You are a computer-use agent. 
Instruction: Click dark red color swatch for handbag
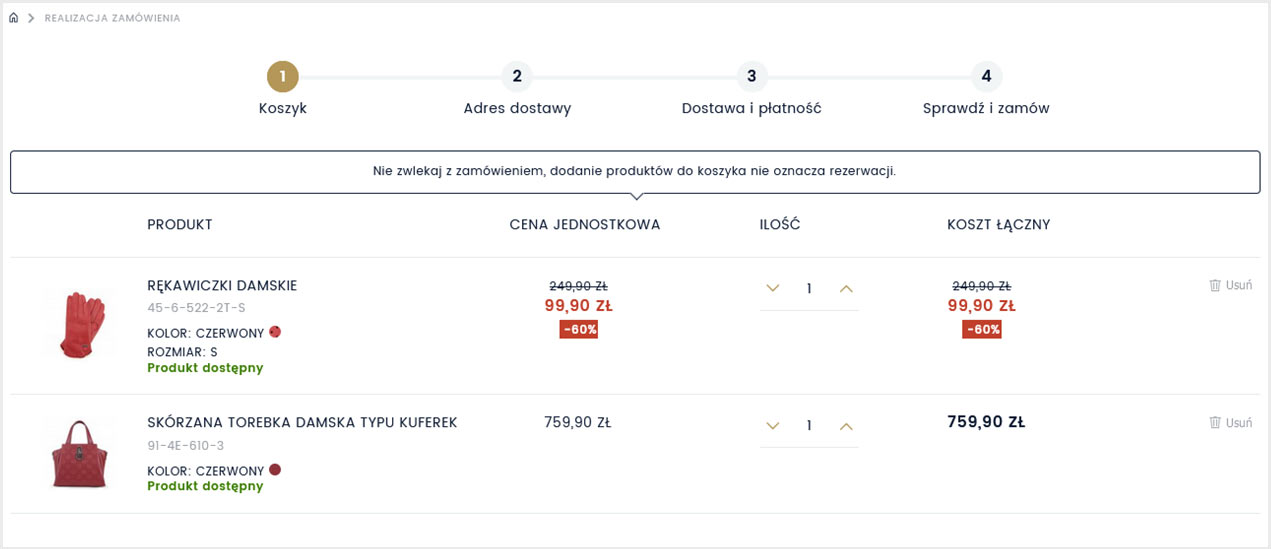click(275, 470)
